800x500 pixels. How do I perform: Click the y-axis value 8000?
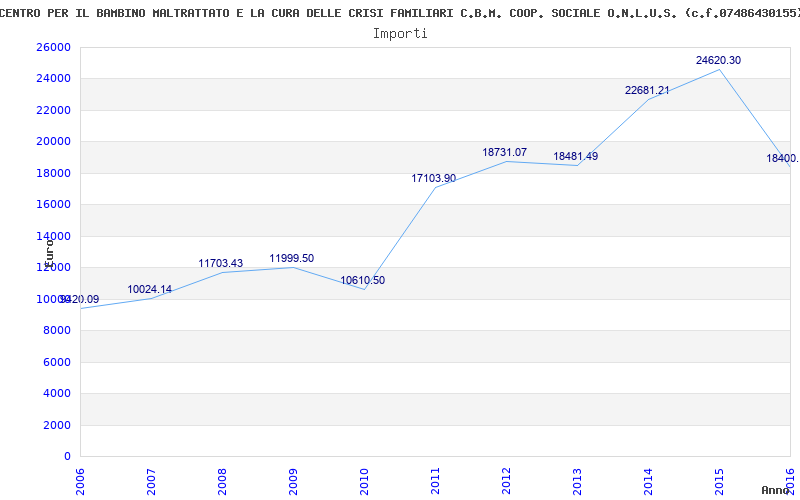(x=57, y=330)
